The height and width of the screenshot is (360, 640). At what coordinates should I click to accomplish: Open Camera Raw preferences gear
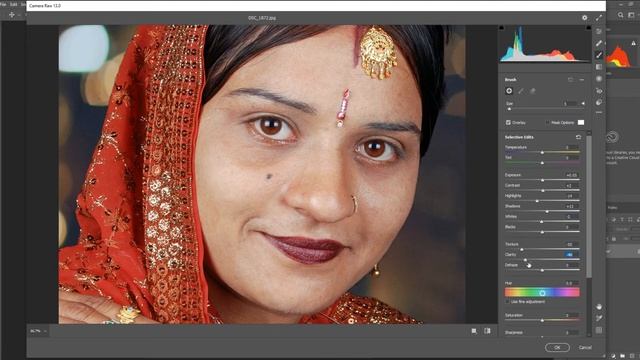tap(584, 18)
